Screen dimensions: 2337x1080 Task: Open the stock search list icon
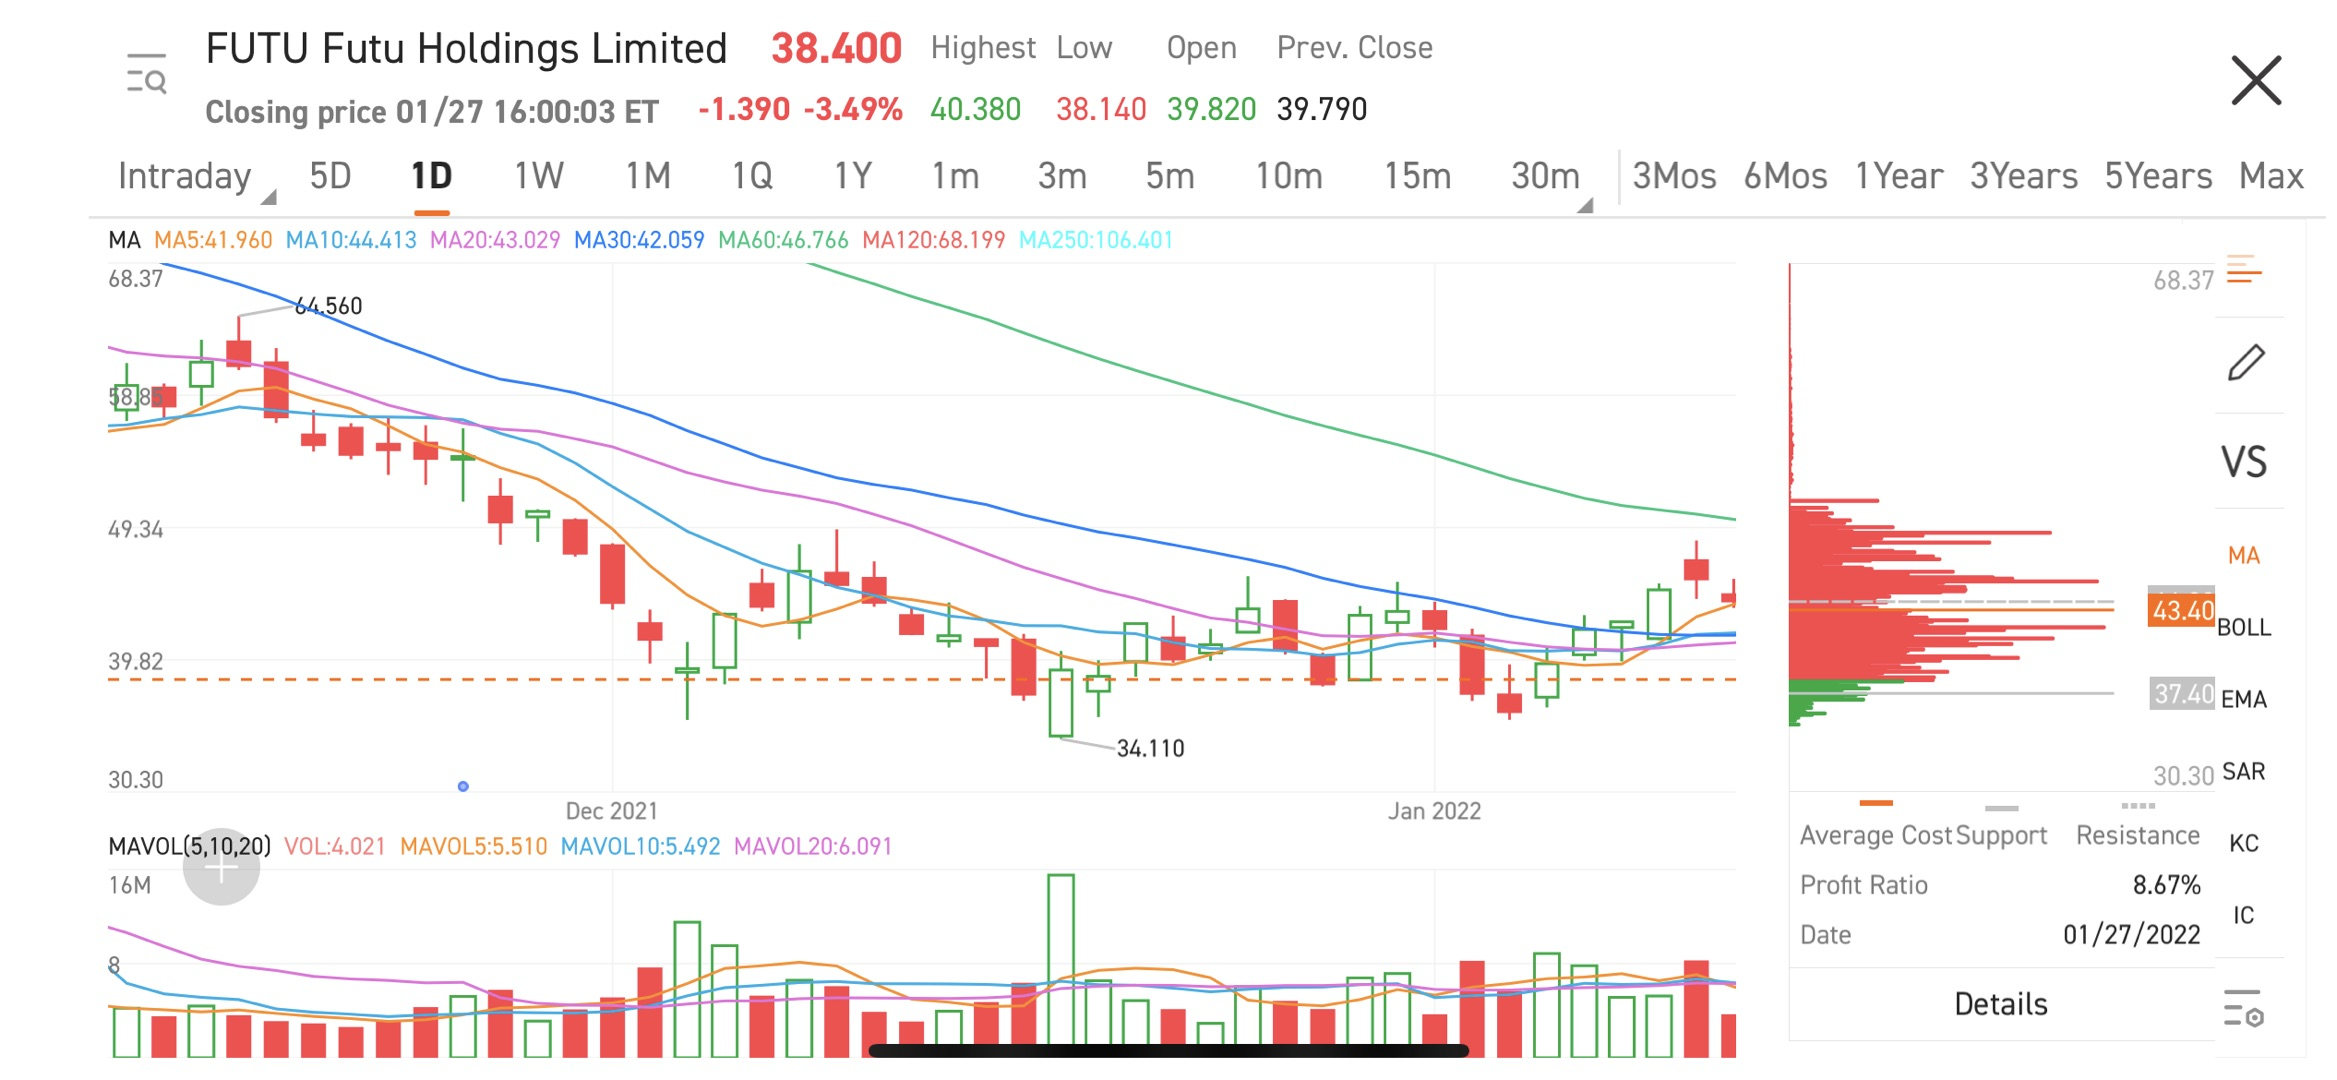(x=146, y=74)
